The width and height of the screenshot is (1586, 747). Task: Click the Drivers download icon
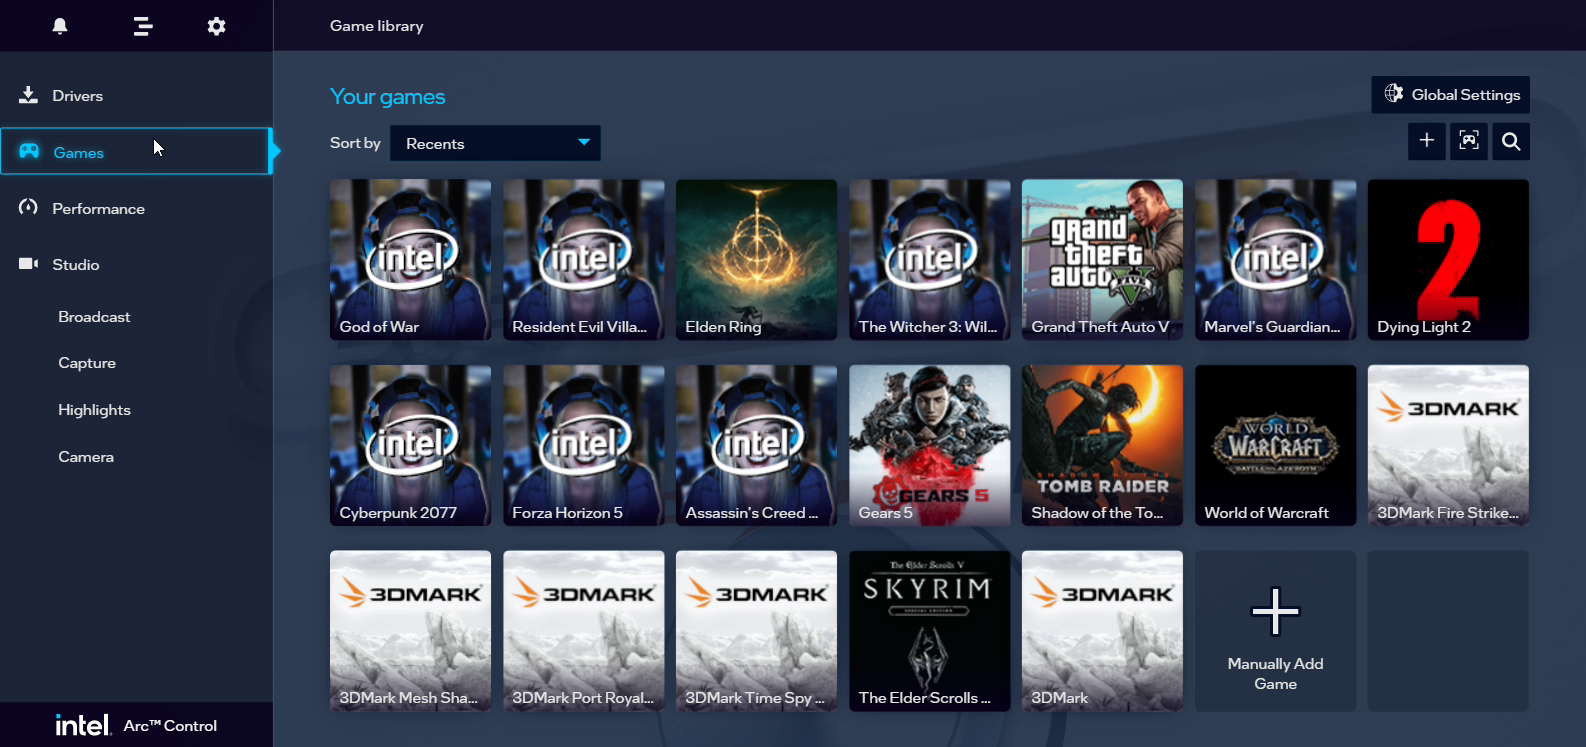(28, 95)
